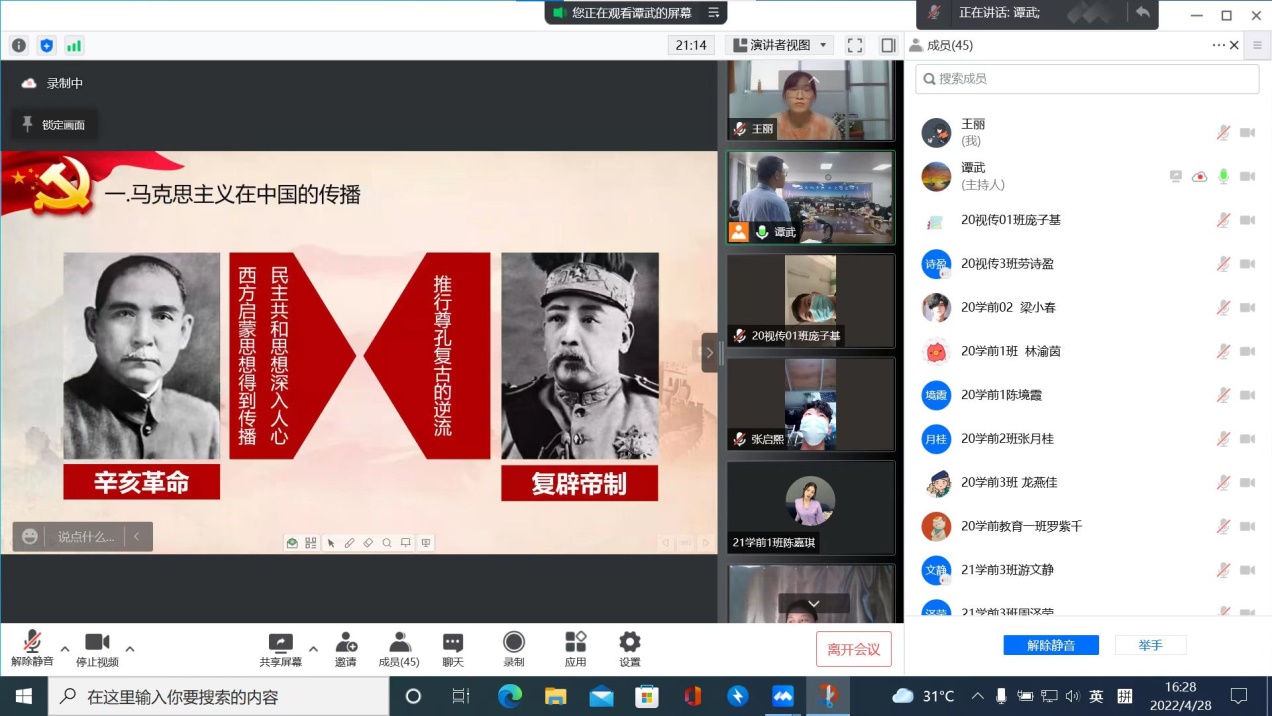This screenshot has width=1272, height=716.
Task: Click the Raise Hand (举手) button
Action: (x=1150, y=645)
